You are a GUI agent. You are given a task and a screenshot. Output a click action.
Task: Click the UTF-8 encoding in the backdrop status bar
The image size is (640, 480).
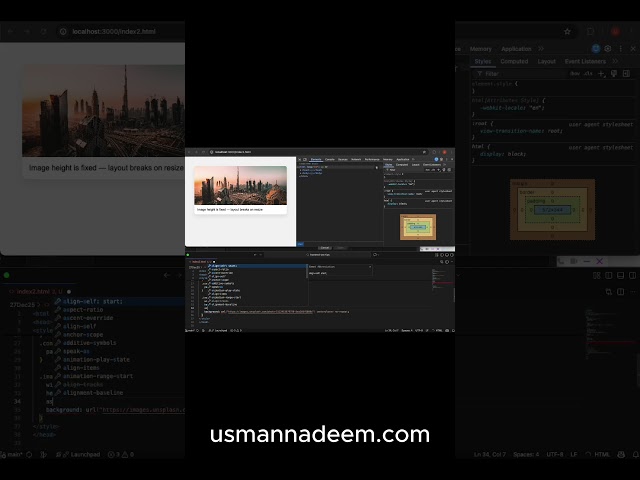[555, 454]
